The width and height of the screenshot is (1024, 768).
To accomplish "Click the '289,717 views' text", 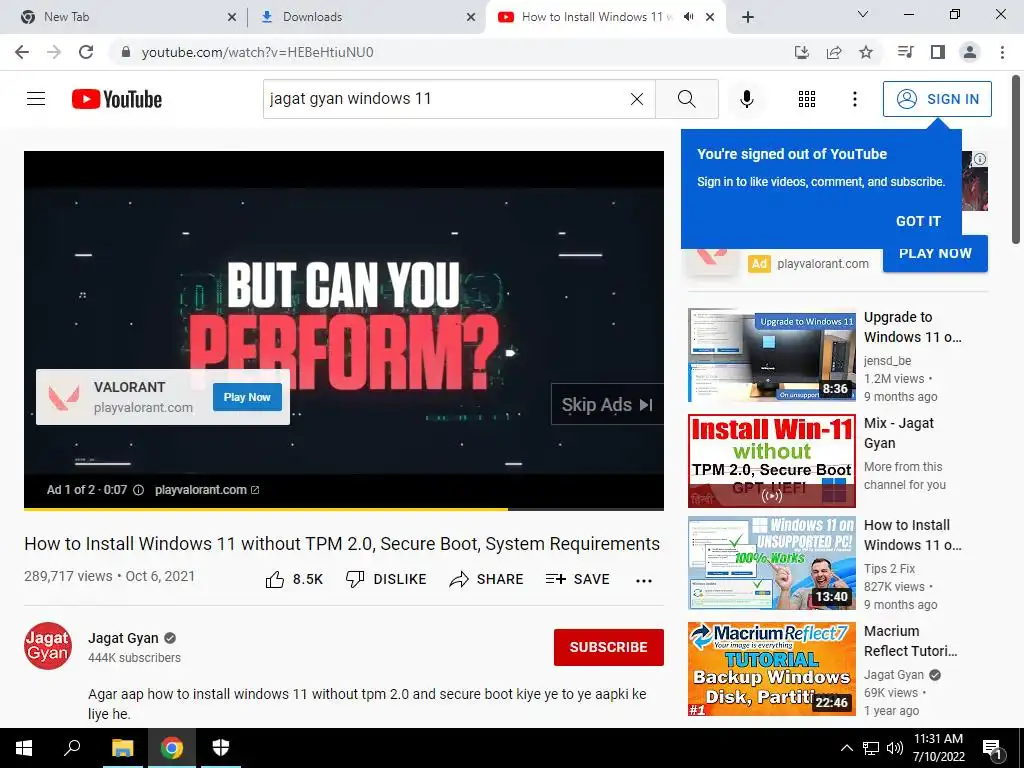I will (69, 576).
